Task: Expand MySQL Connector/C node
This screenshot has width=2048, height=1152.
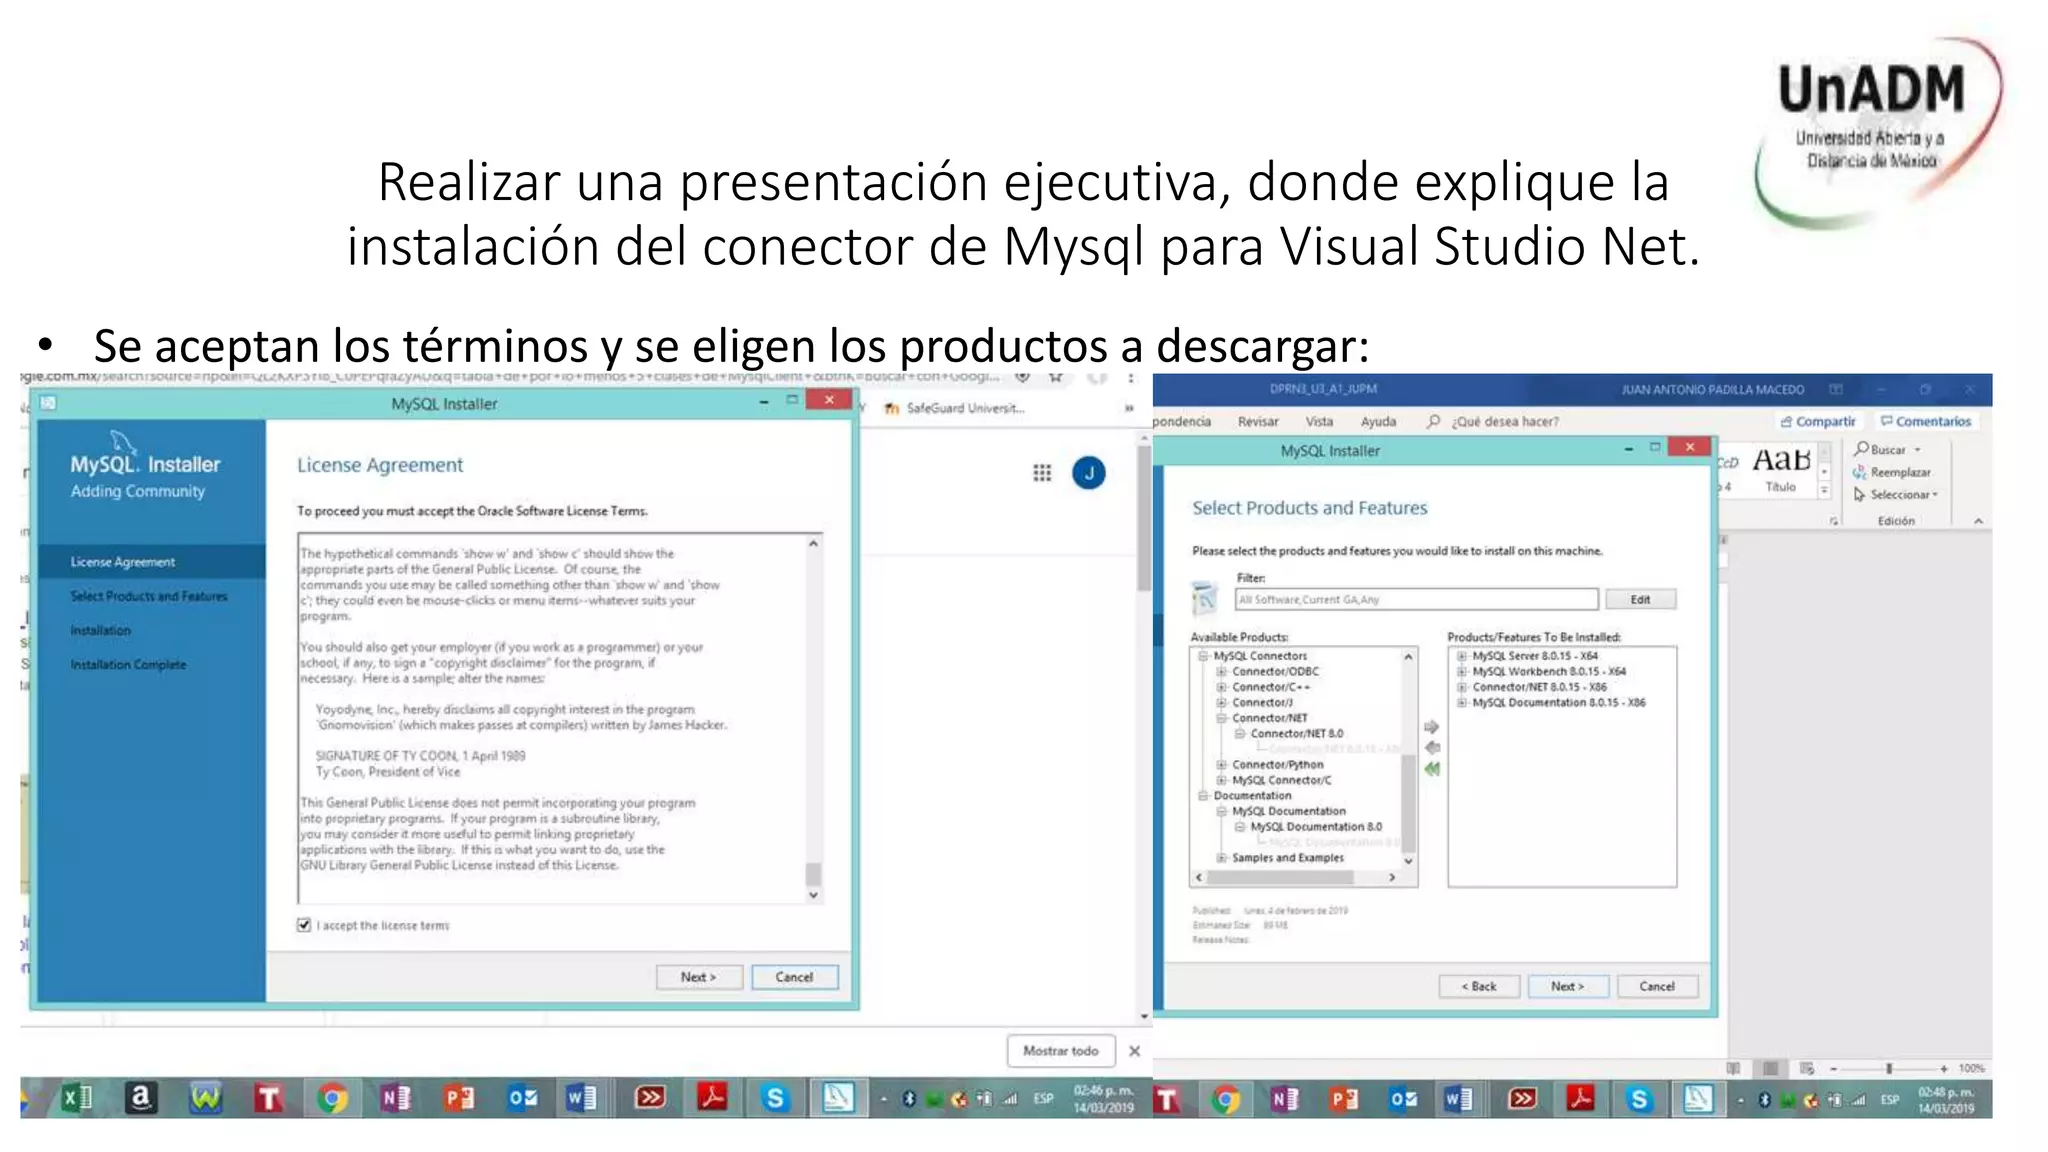Action: click(1221, 780)
